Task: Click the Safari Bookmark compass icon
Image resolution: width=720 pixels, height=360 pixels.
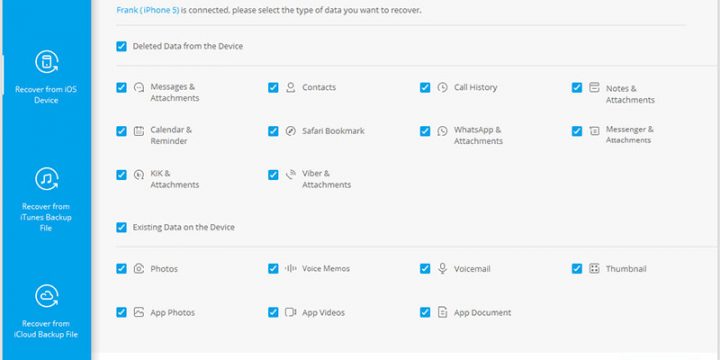Action: [290, 131]
